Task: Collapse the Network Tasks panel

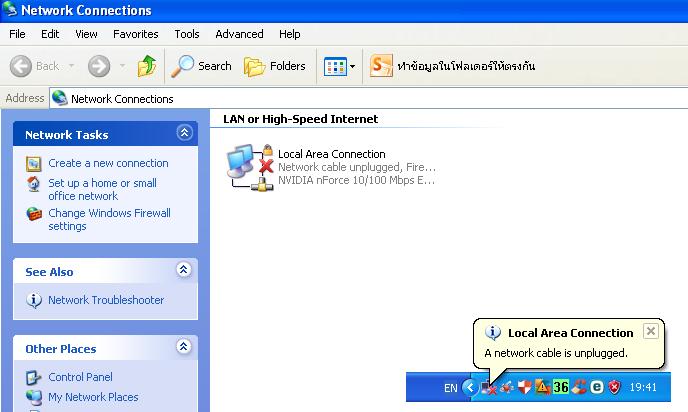Action: 184,133
